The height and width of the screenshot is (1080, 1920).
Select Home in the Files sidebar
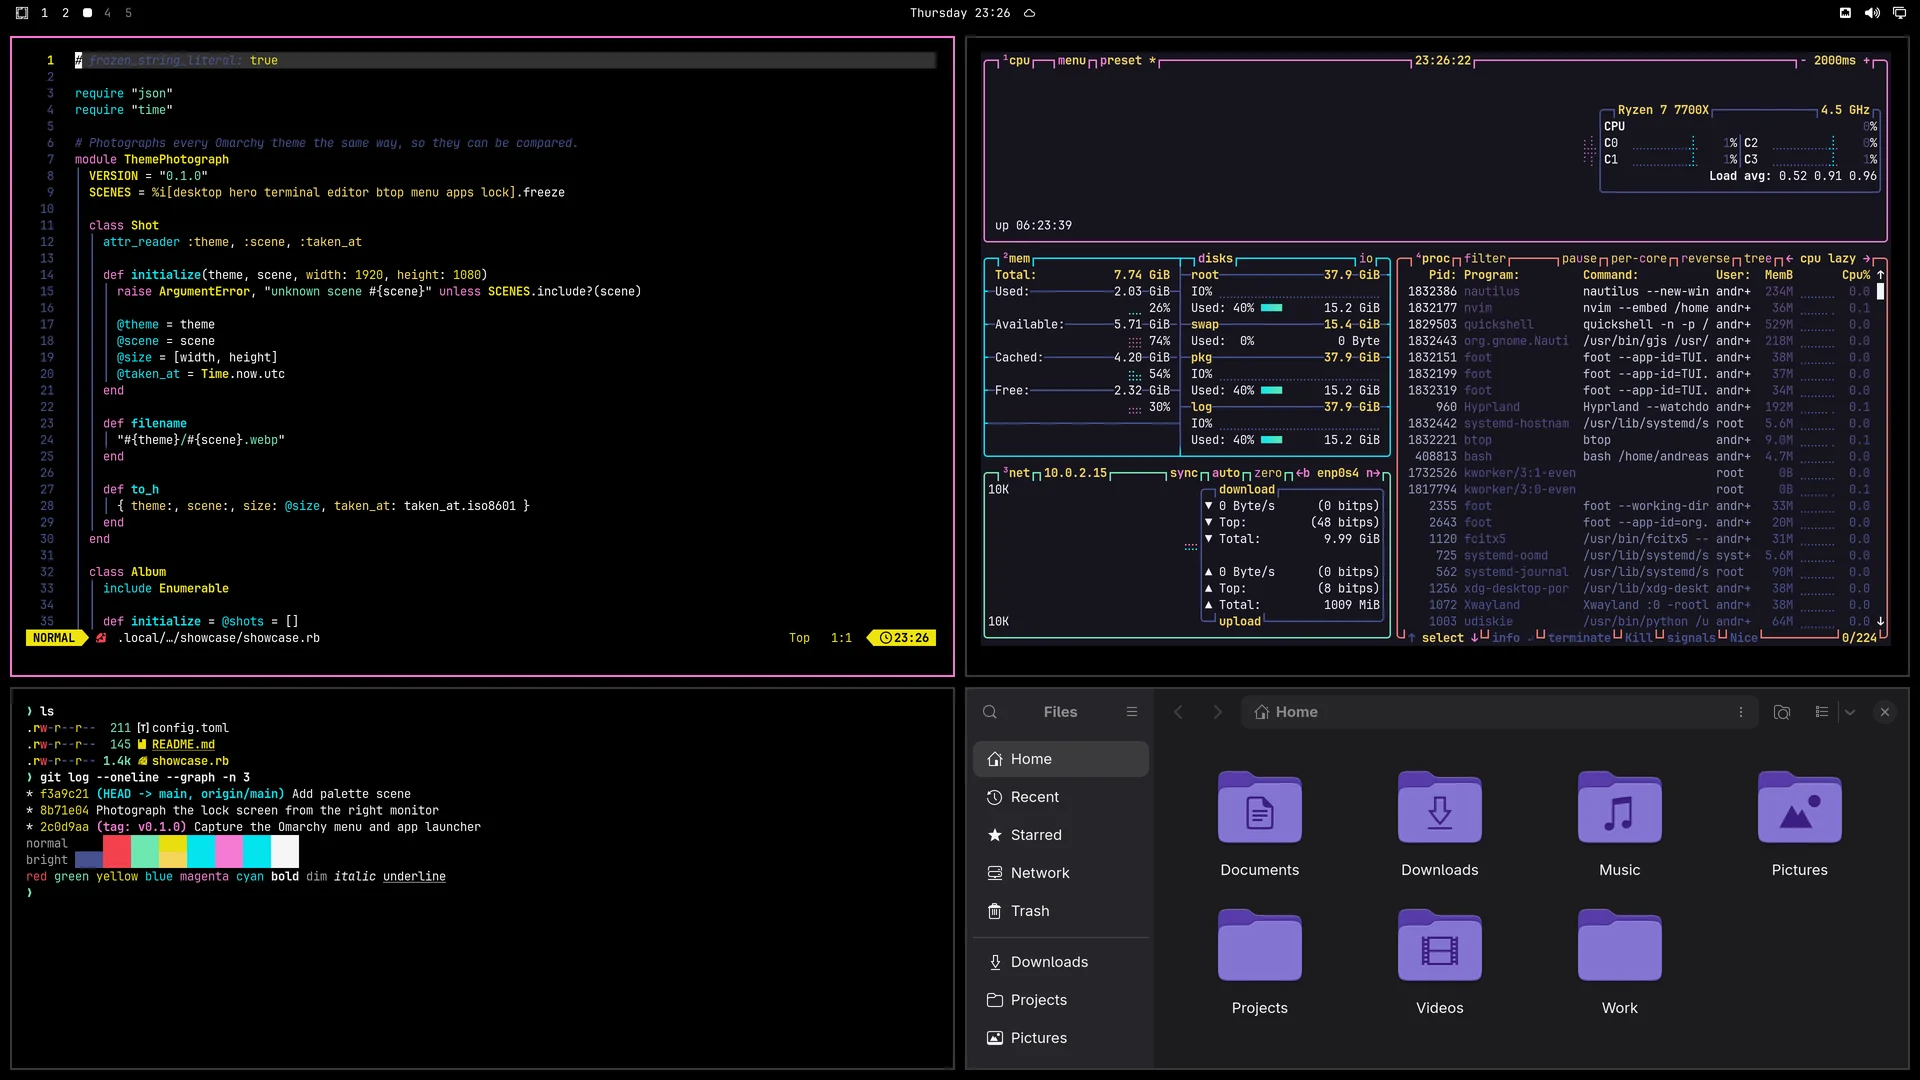pos(1061,759)
